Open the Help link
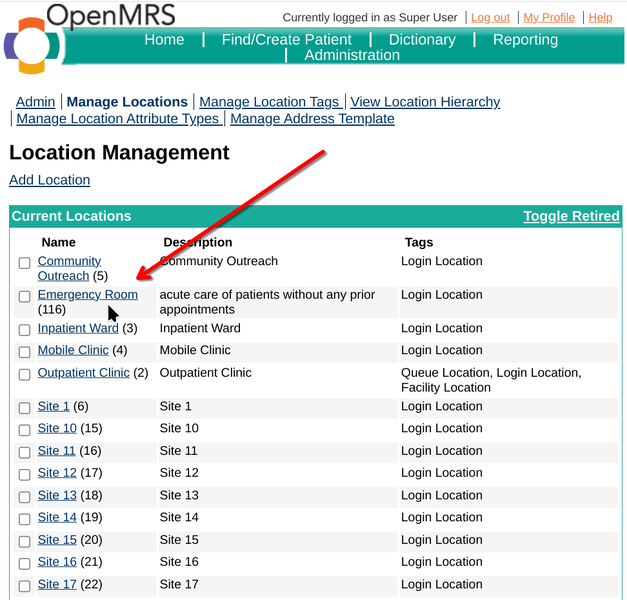Image resolution: width=627 pixels, height=600 pixels. (x=600, y=17)
